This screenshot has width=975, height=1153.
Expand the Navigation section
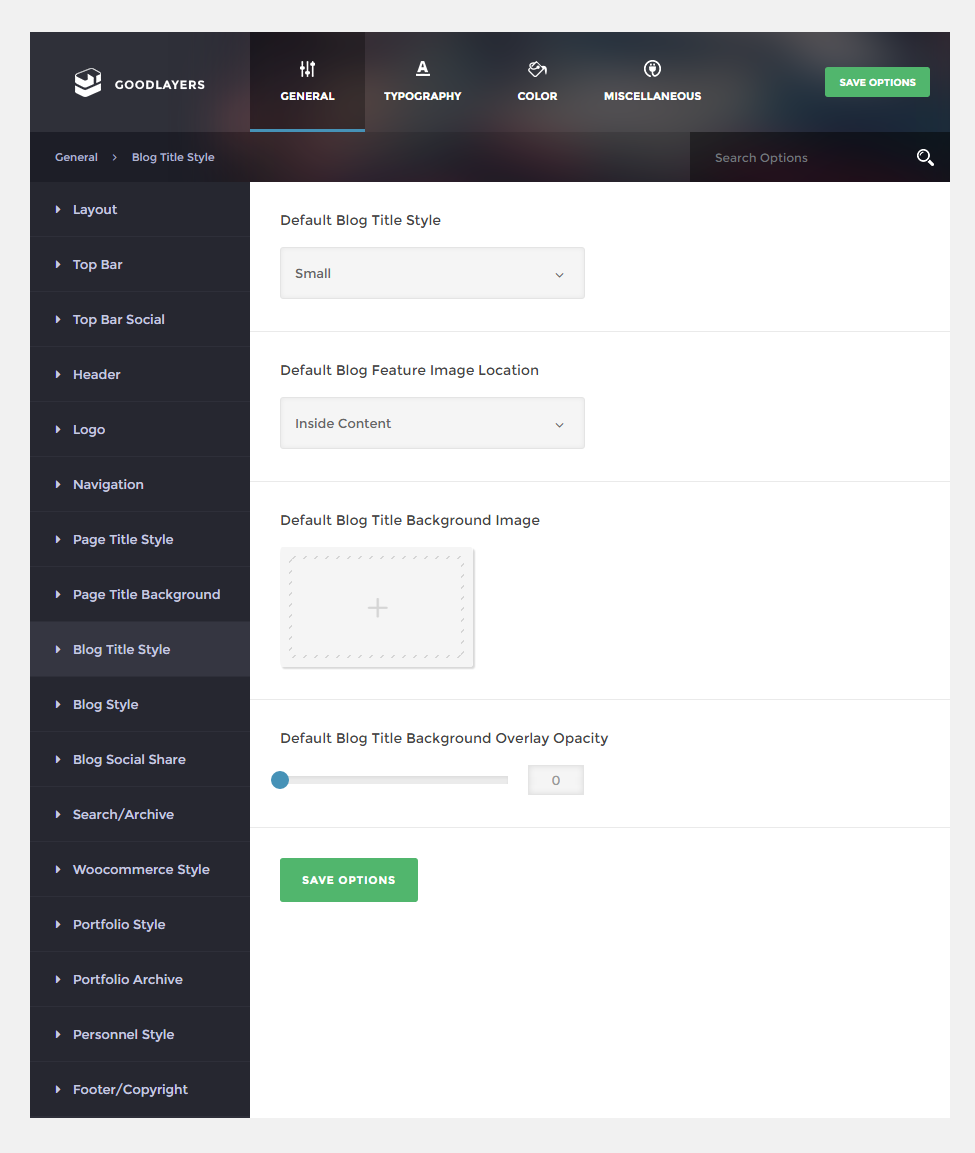pyautogui.click(x=140, y=485)
